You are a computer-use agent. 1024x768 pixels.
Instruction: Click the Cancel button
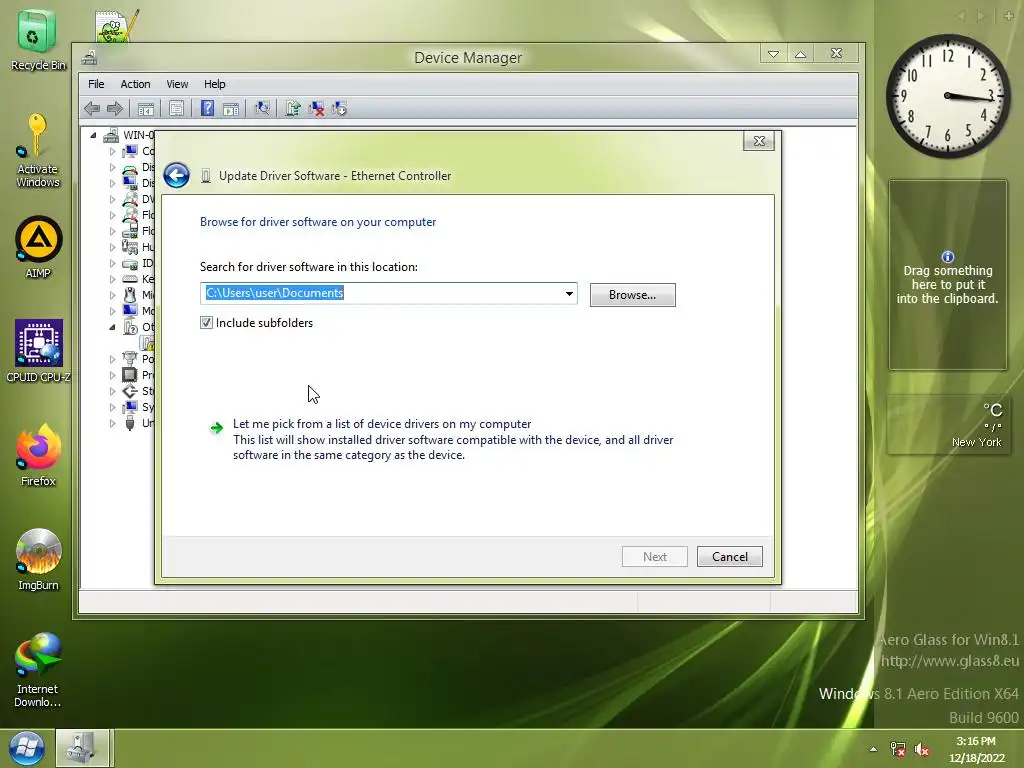tap(729, 556)
